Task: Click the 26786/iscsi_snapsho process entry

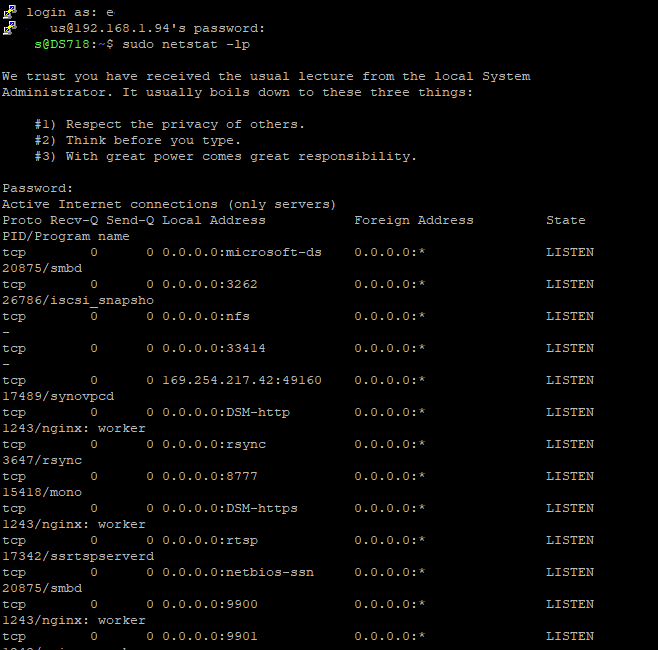Action: pyautogui.click(x=78, y=300)
